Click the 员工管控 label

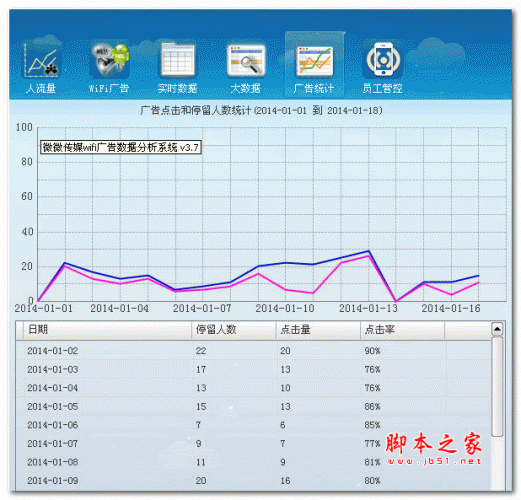(382, 88)
